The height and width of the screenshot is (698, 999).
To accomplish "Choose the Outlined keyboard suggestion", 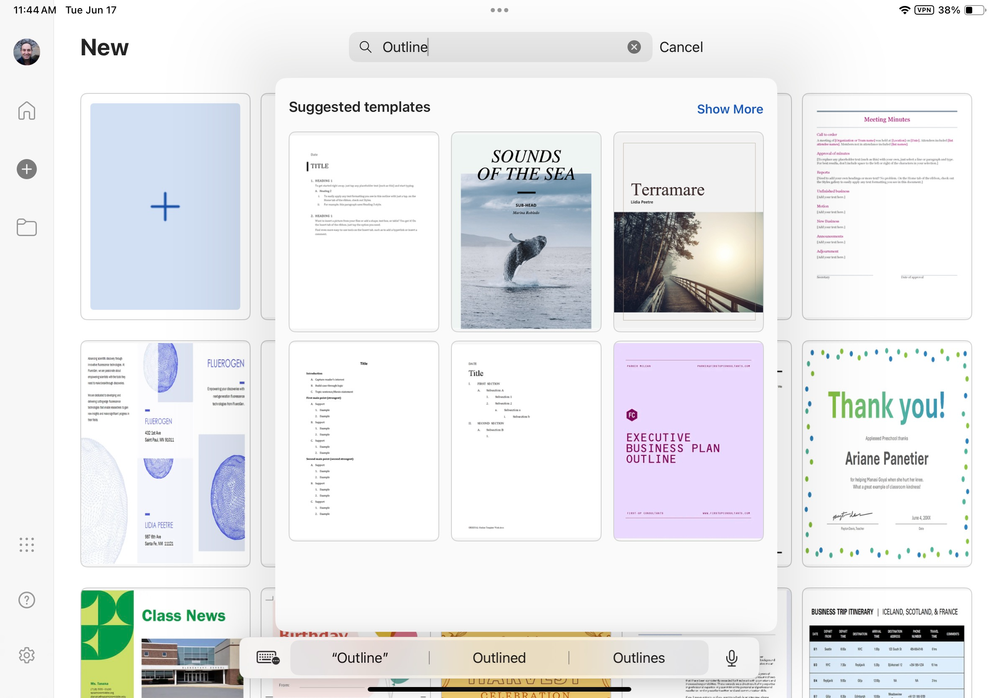I will coord(499,658).
